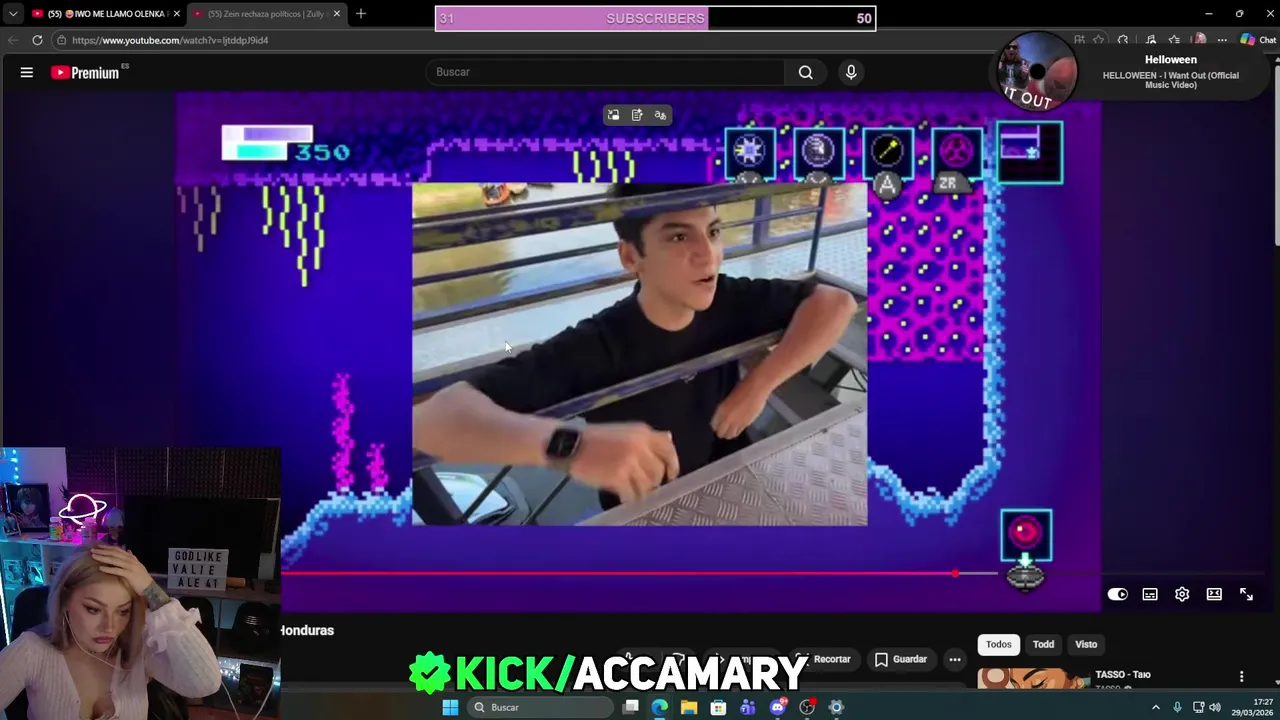Select the Visto filter chip
The width and height of the screenshot is (1280, 720).
click(x=1086, y=644)
